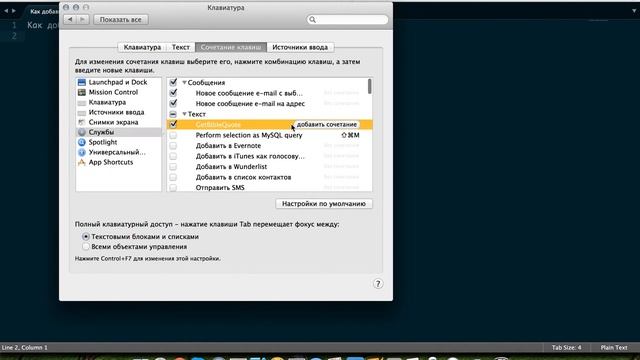Toggle the Сообщения group checkbox

point(173,82)
